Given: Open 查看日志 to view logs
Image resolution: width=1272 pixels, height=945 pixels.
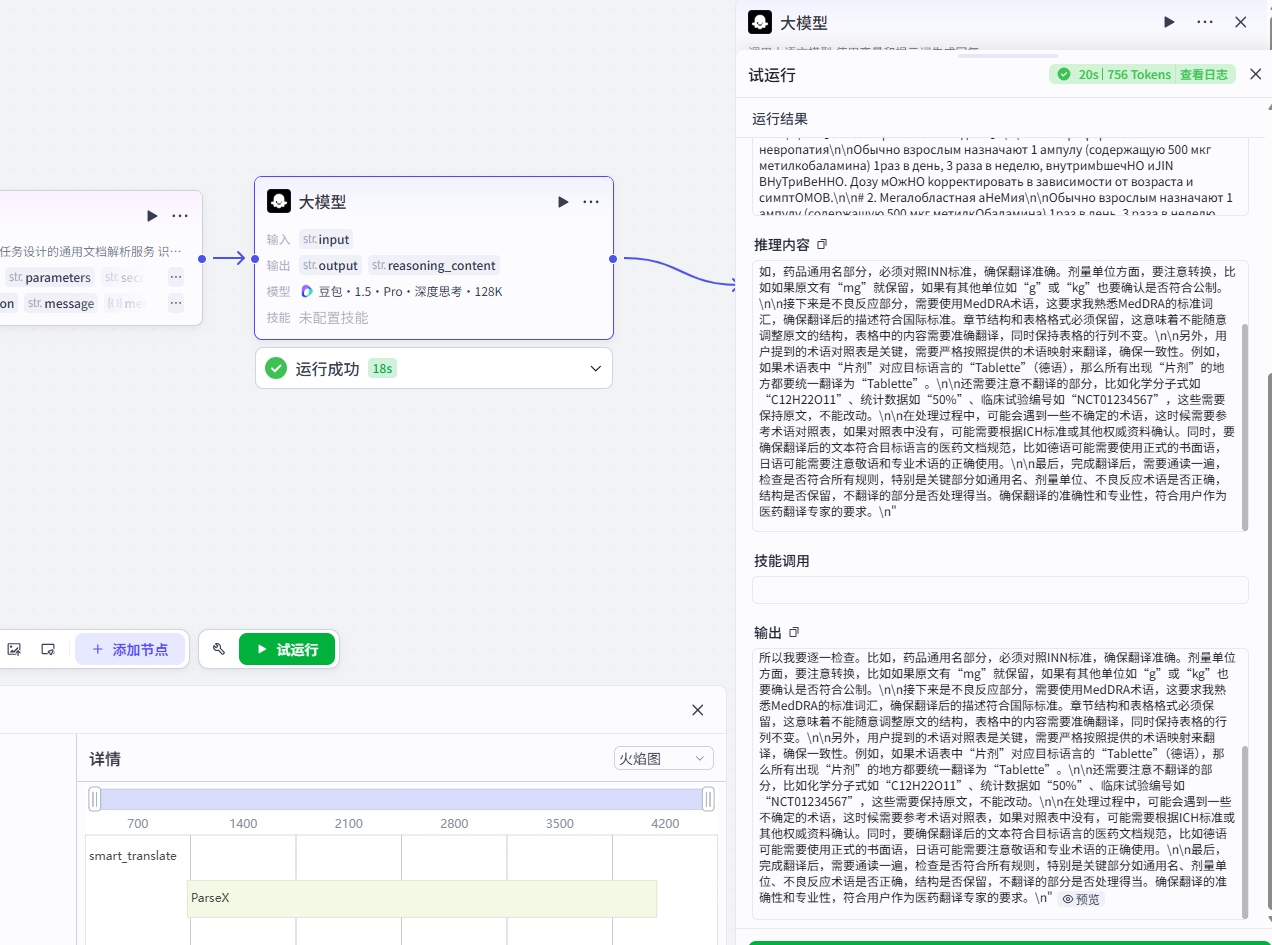Looking at the screenshot, I should coord(1205,74).
